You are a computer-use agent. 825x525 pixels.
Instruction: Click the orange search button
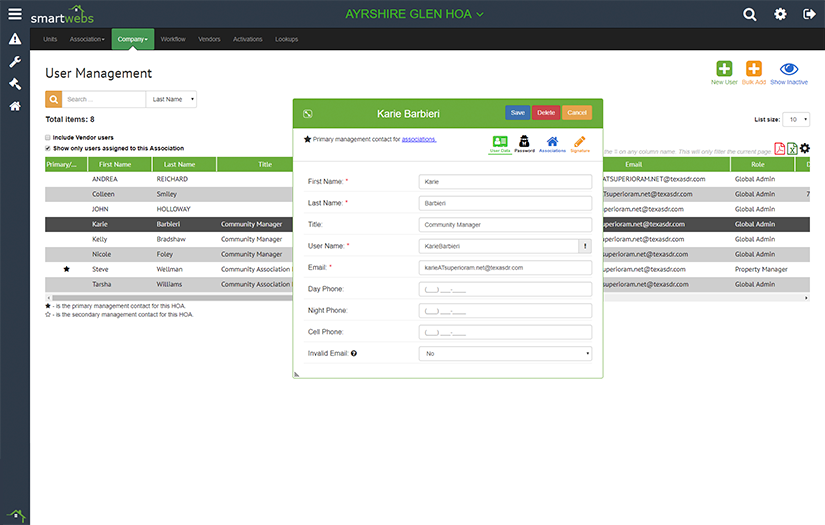(53, 99)
